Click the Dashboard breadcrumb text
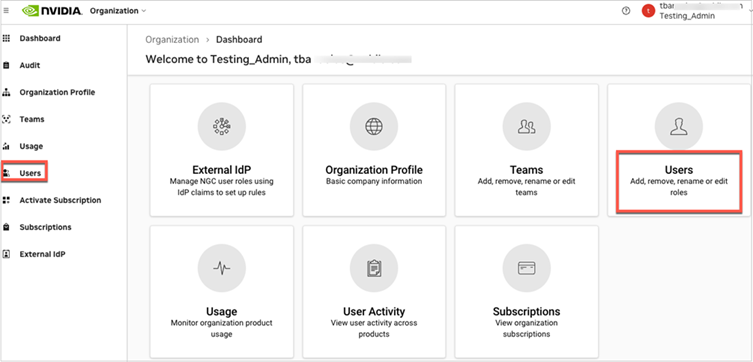Screen dimensions: 753x362 point(239,40)
